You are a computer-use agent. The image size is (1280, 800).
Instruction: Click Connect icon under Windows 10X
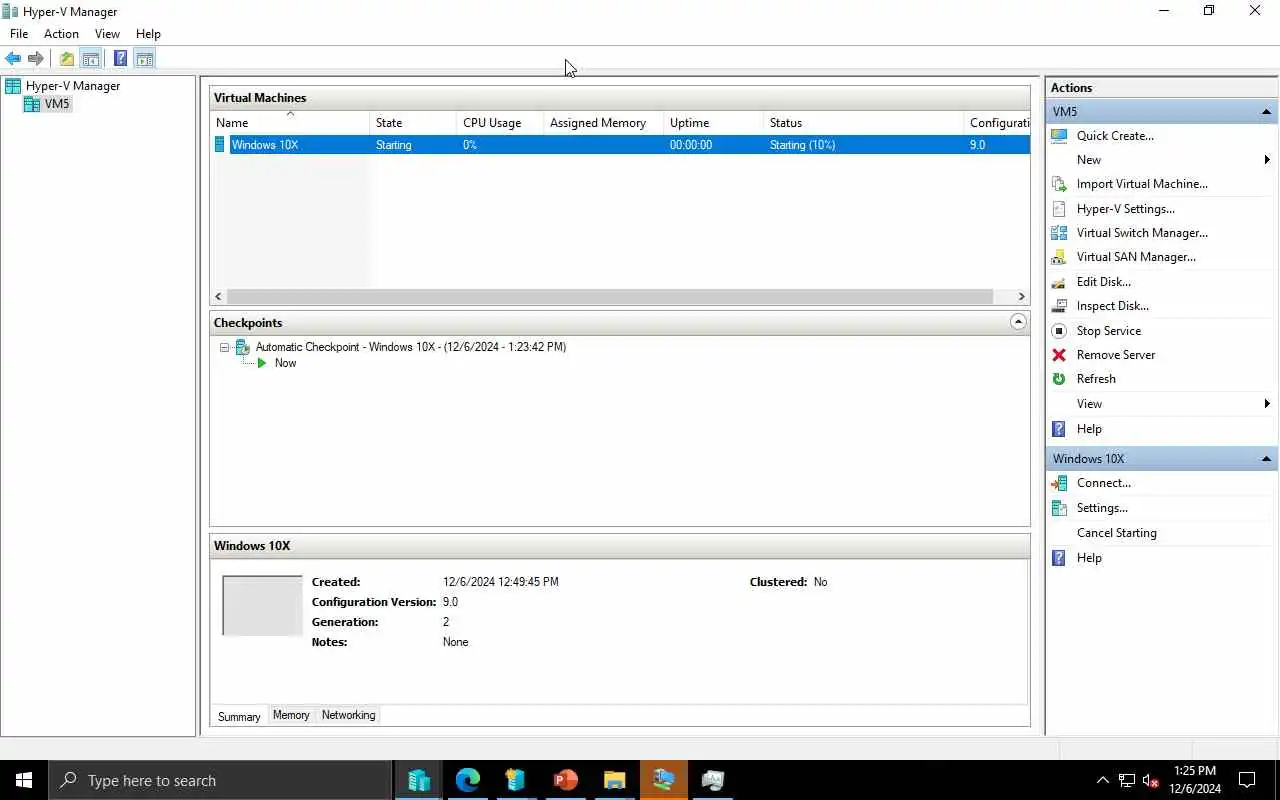tap(1059, 483)
